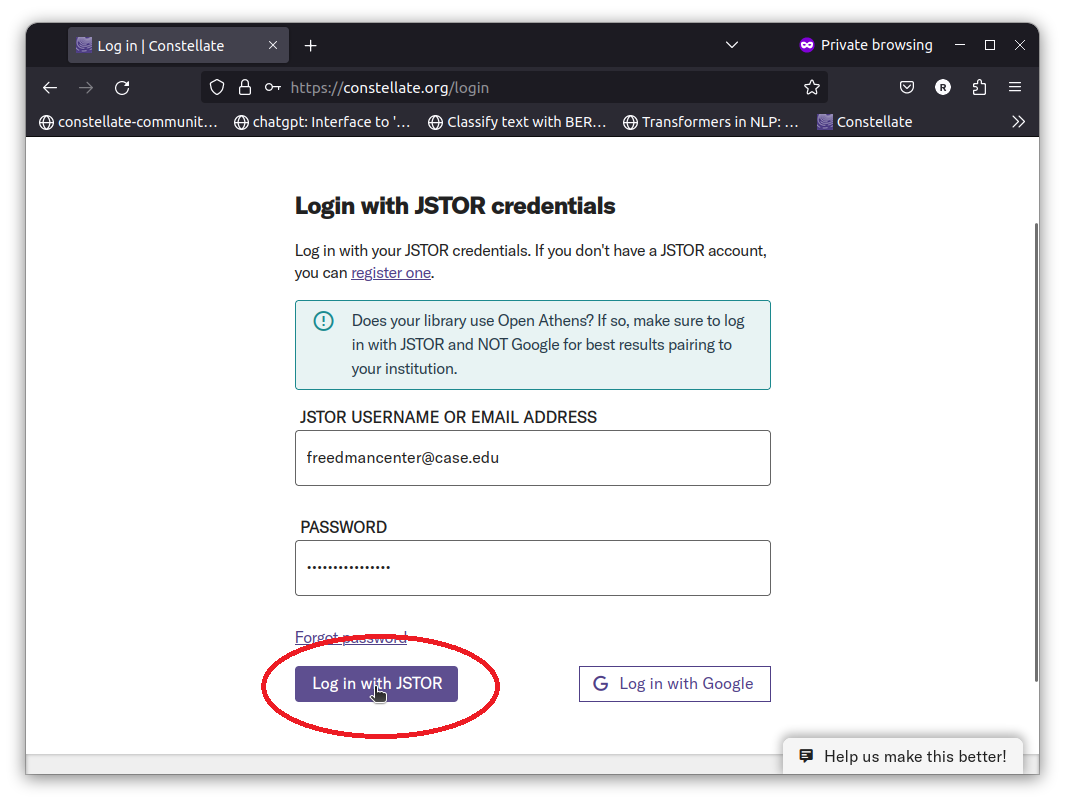Bookmark this page with the star
The height and width of the screenshot is (803, 1065).
[812, 88]
